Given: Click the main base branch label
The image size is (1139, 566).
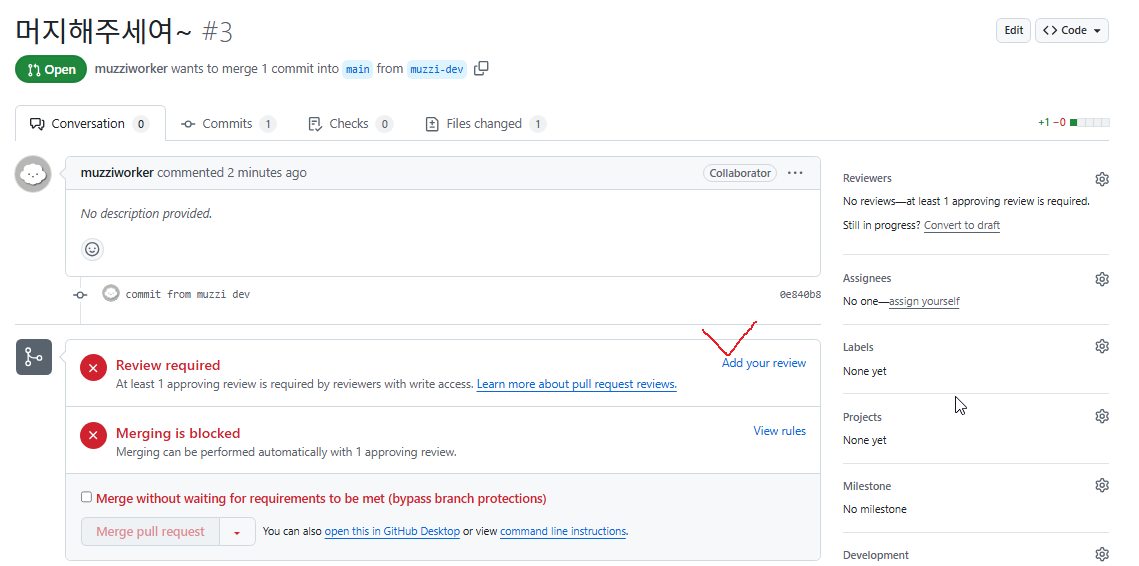Looking at the screenshot, I should [357, 69].
